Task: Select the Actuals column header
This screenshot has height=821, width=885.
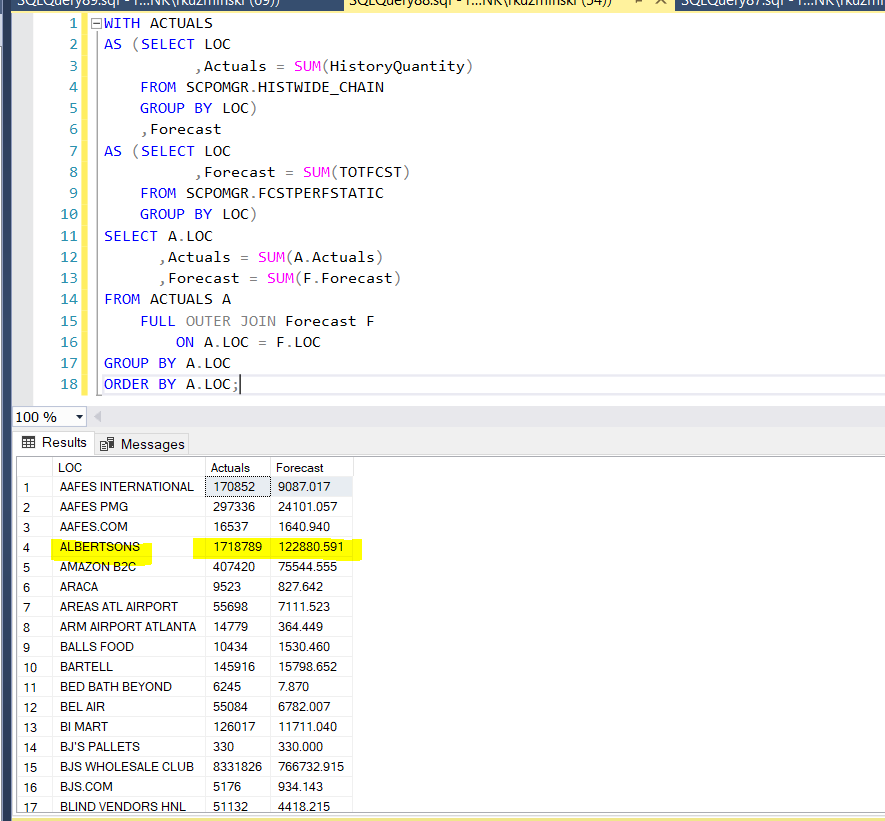Action: (x=237, y=467)
